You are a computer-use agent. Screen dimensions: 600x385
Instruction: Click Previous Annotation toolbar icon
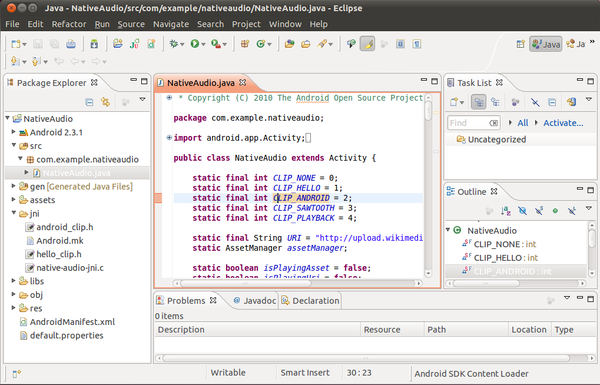click(x=36, y=61)
